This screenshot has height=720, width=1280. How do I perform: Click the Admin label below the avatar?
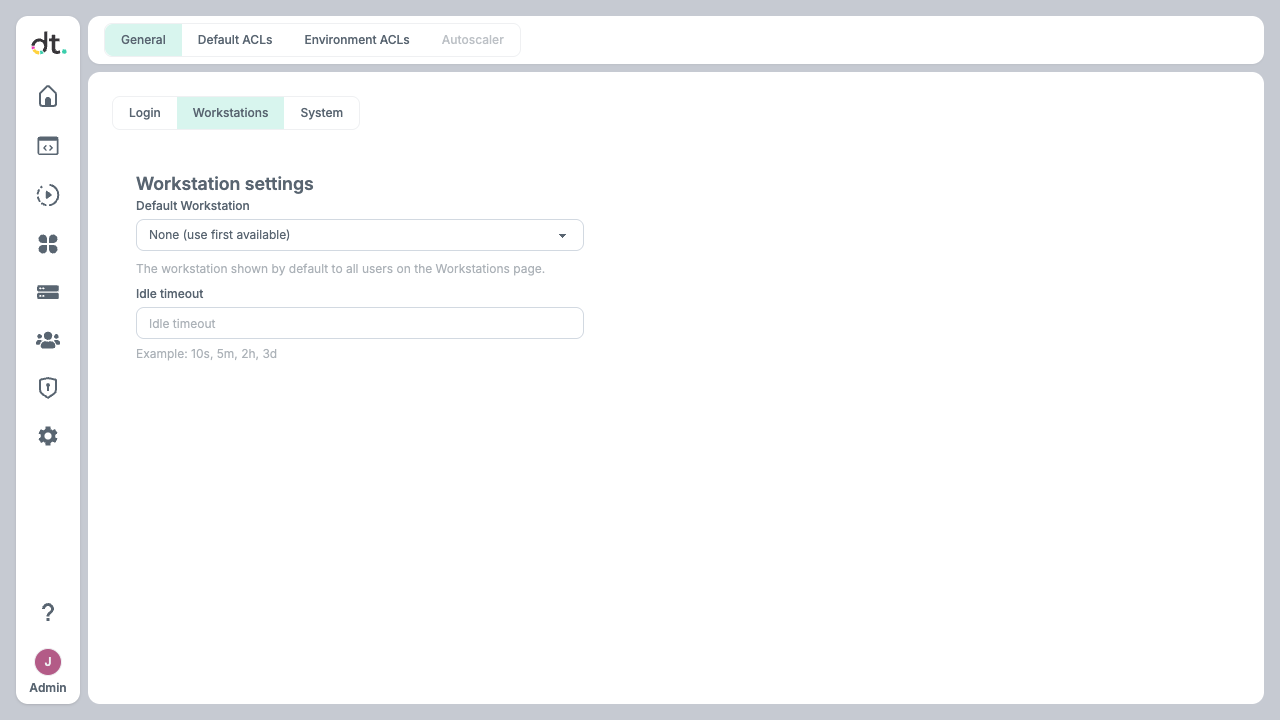(x=48, y=688)
